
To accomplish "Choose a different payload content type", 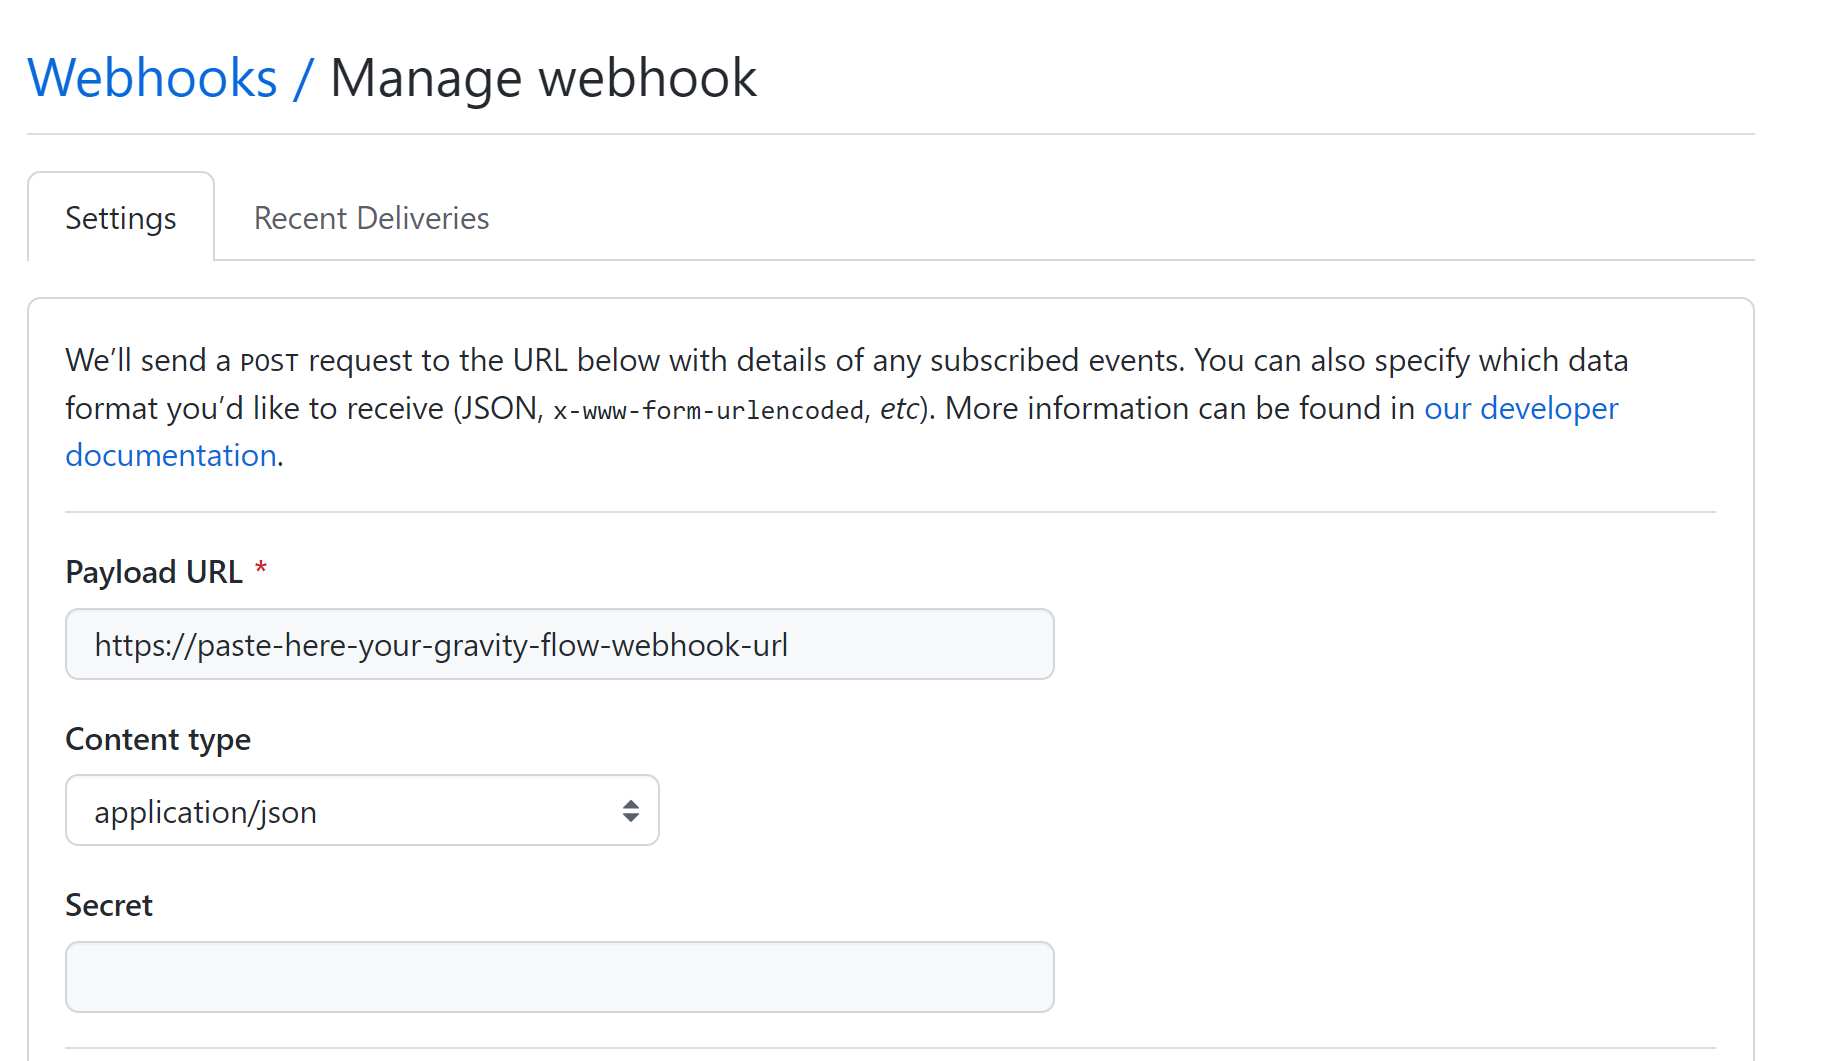I will [362, 810].
